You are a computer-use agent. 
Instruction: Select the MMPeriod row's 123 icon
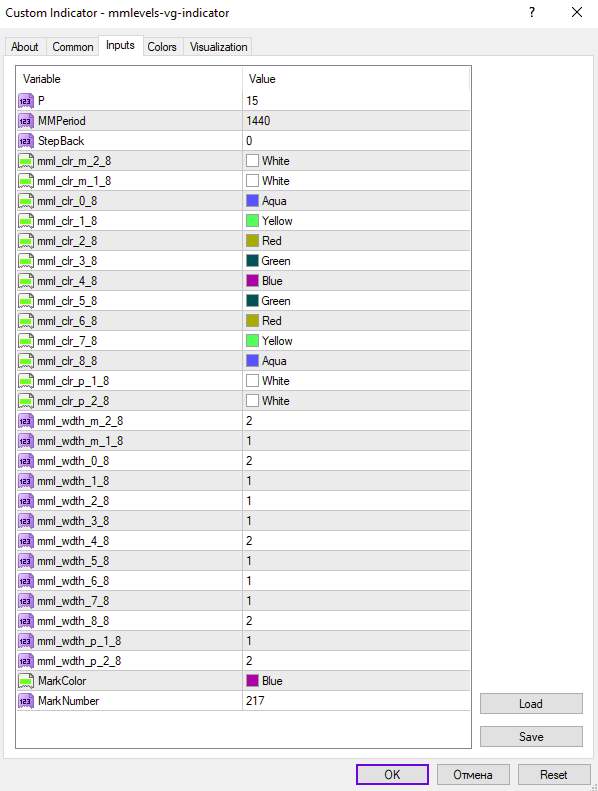point(26,121)
